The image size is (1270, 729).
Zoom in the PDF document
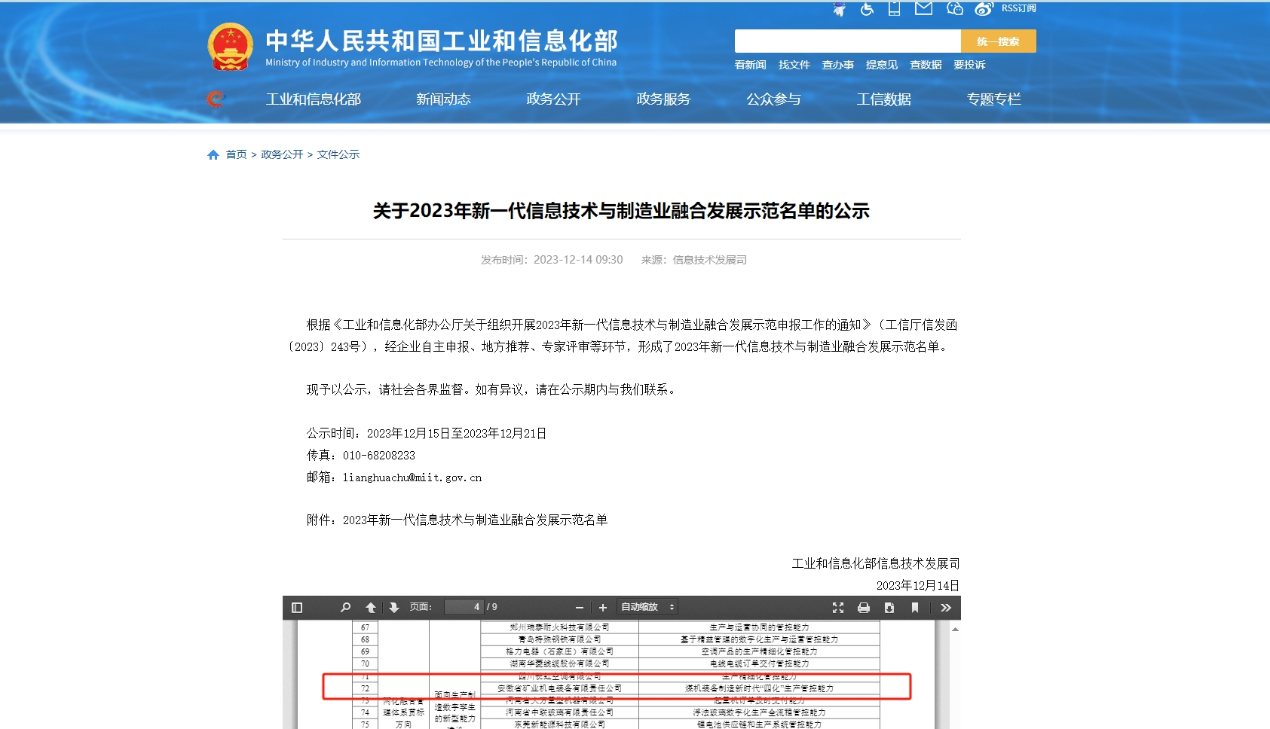tap(602, 607)
